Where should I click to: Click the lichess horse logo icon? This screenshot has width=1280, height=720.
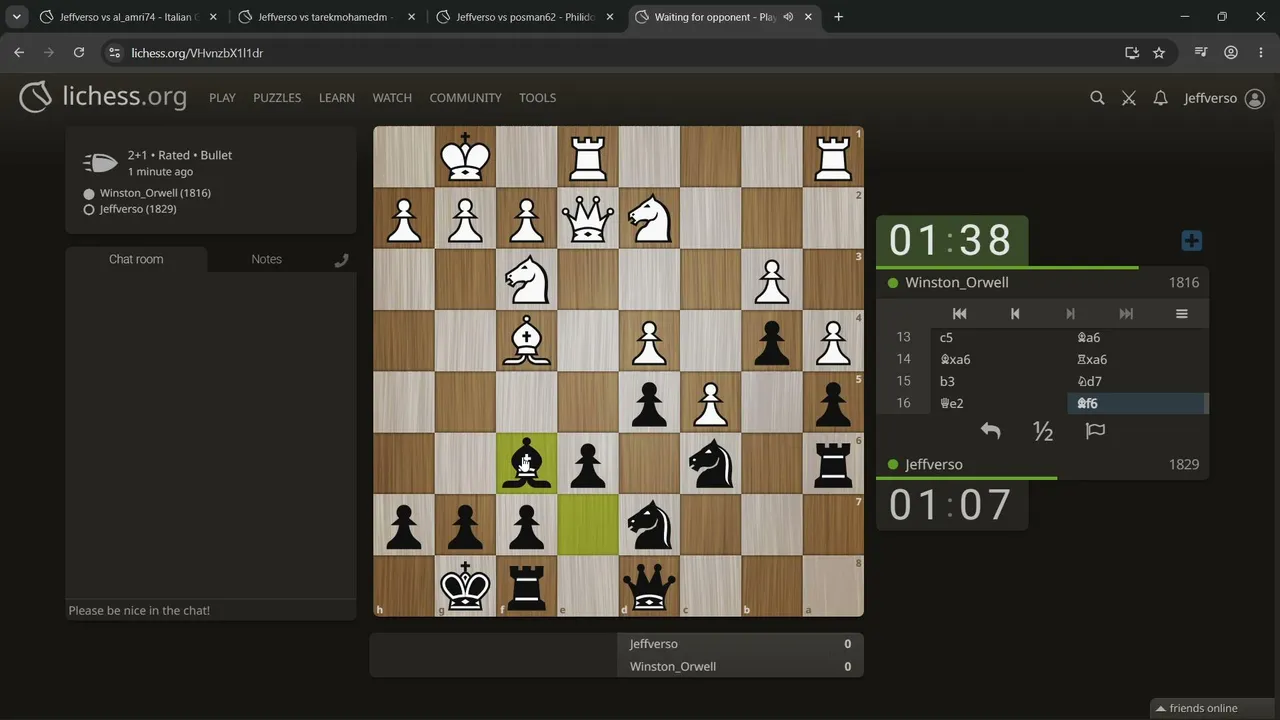tap(35, 97)
